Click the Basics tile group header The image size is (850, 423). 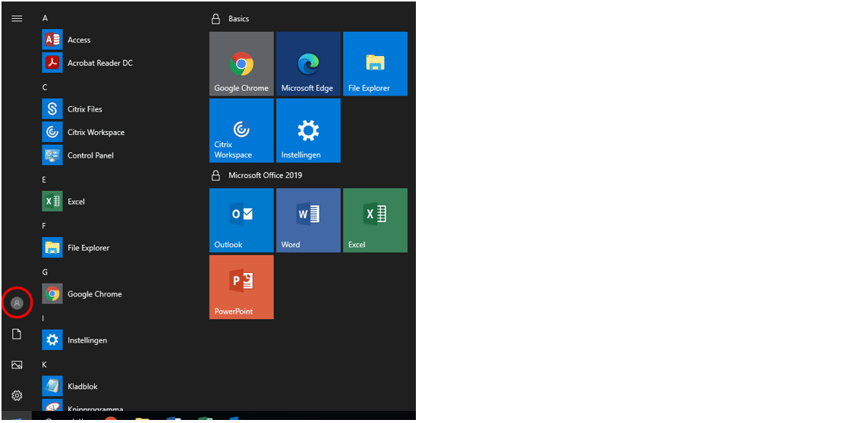point(239,18)
